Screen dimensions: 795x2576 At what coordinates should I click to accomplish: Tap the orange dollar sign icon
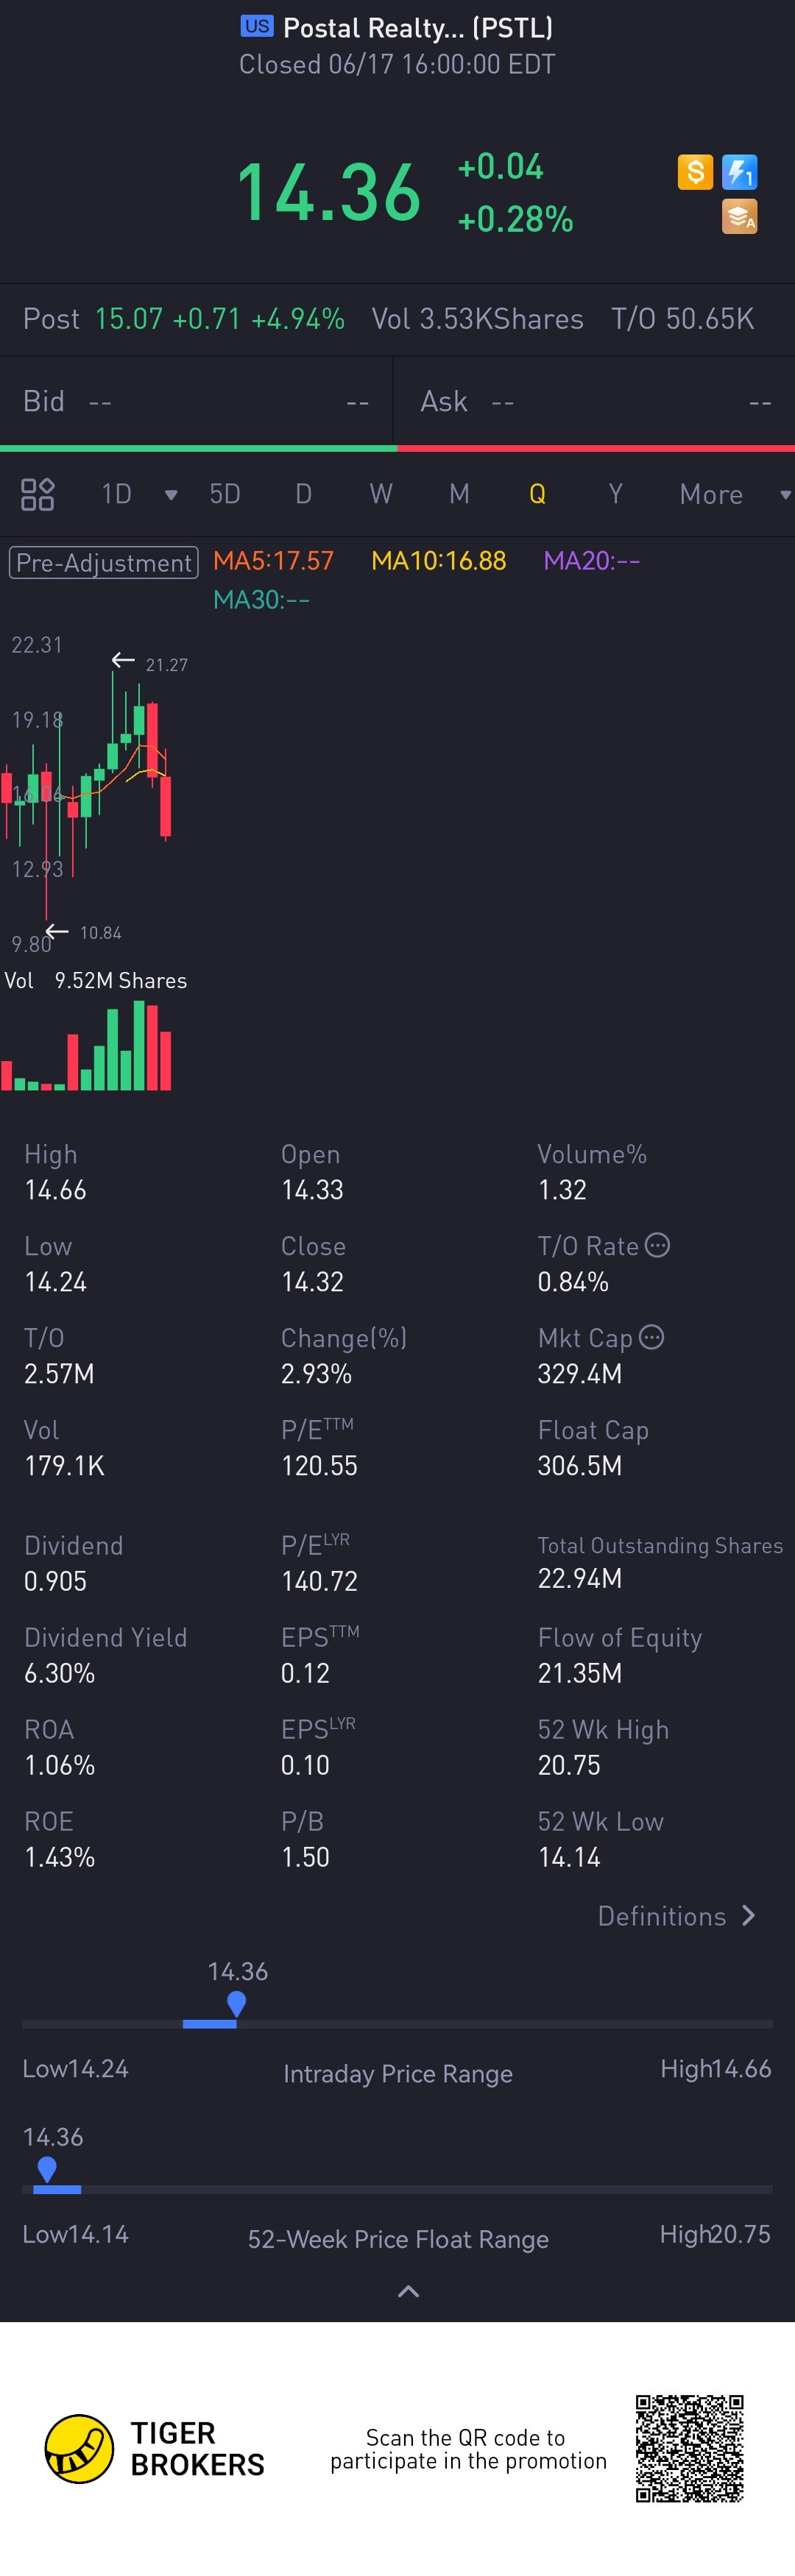[695, 172]
